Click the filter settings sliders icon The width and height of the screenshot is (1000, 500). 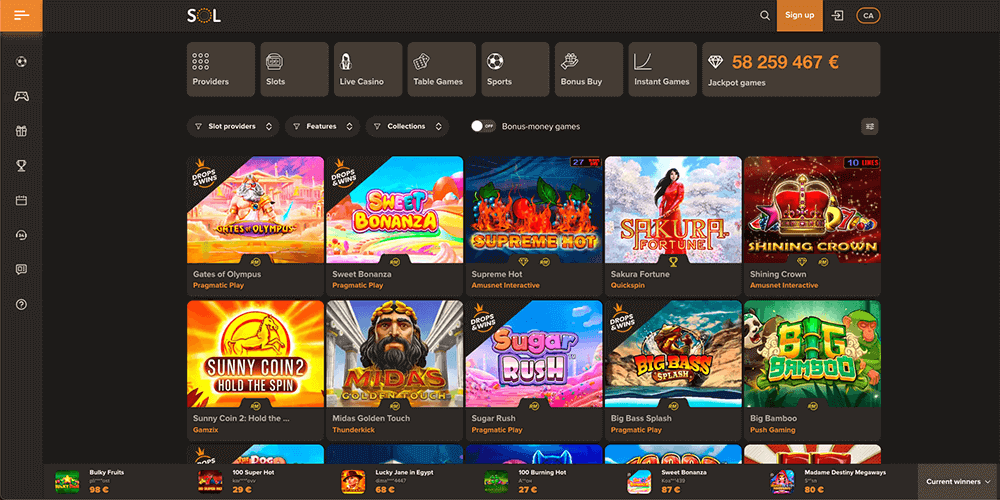[x=869, y=126]
